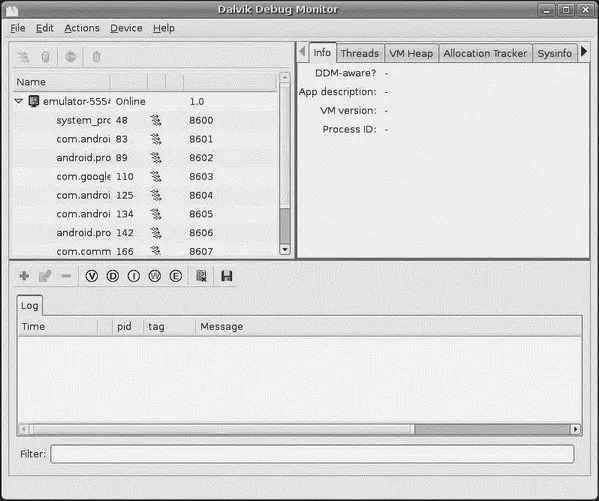
Task: Open the Edit menu
Action: 45,28
